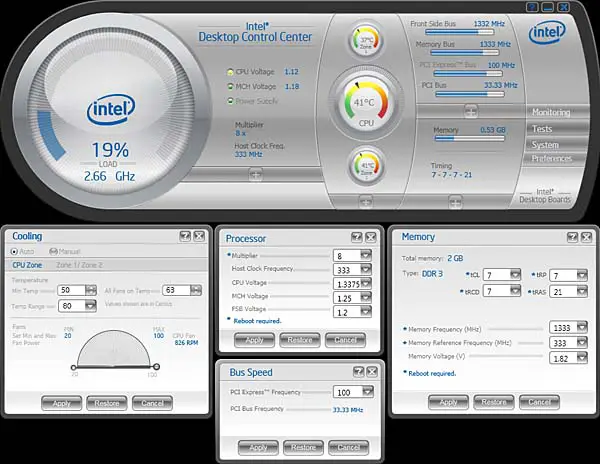Open Host Clock Frequency dropdown

[x=366, y=269]
